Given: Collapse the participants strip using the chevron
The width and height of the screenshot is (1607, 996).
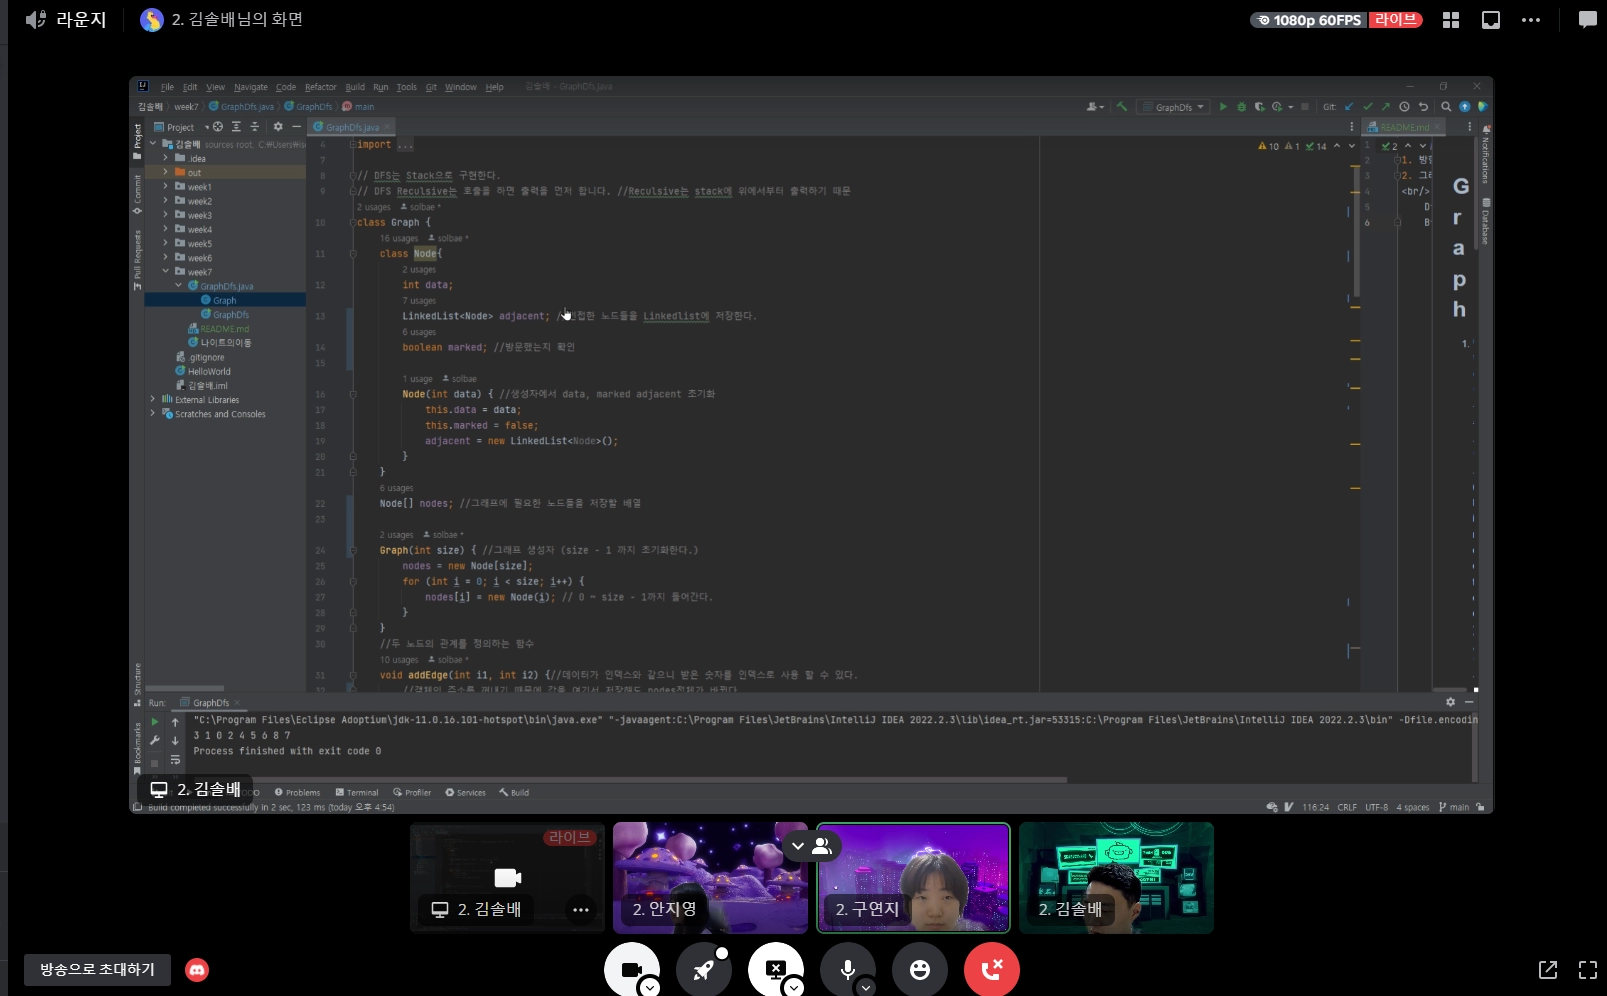Looking at the screenshot, I should (798, 846).
